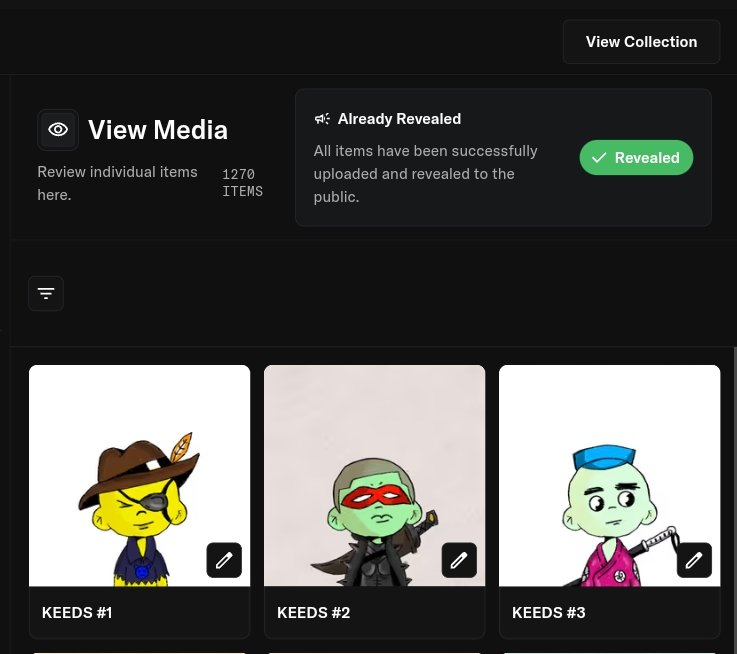Click the megaphone icon beside Already Revealed
This screenshot has height=654, width=737.
[322, 119]
